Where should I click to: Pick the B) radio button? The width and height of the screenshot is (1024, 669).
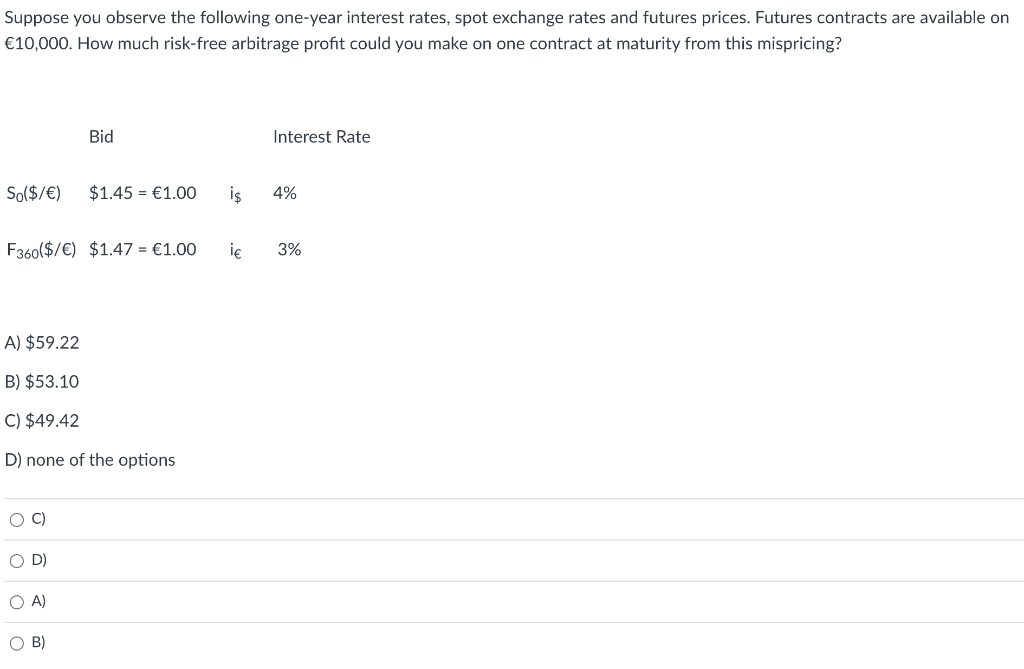click(17, 644)
